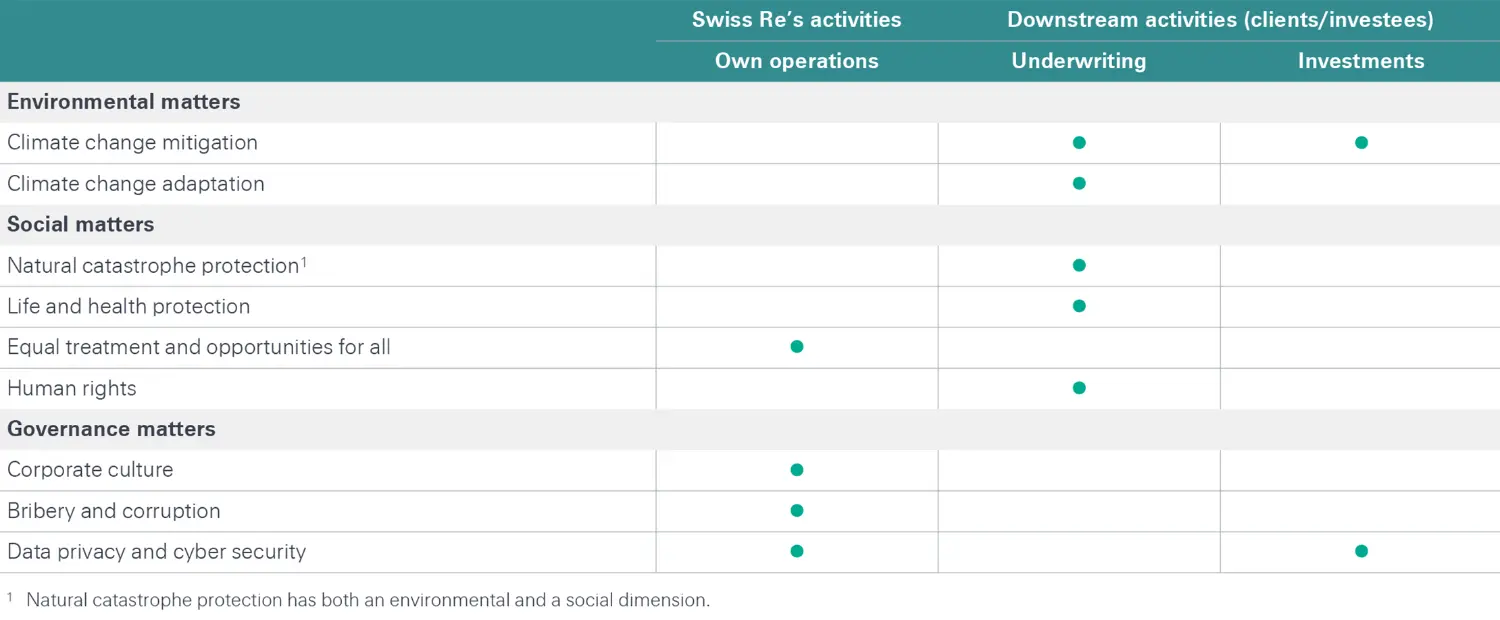Click the Own operations dot for Equal treatment
The image size is (1500, 620).
click(x=797, y=347)
